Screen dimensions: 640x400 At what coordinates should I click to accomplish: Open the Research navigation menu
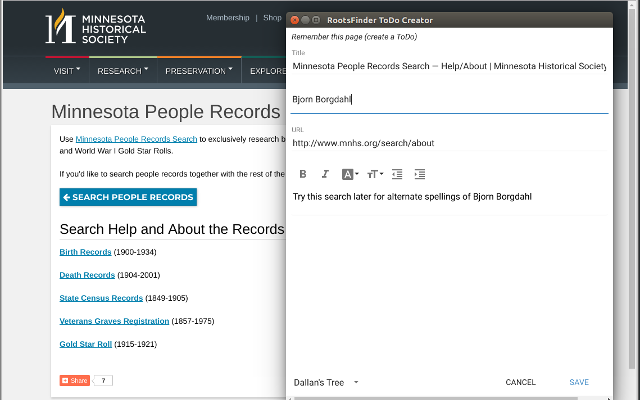[x=122, y=71]
